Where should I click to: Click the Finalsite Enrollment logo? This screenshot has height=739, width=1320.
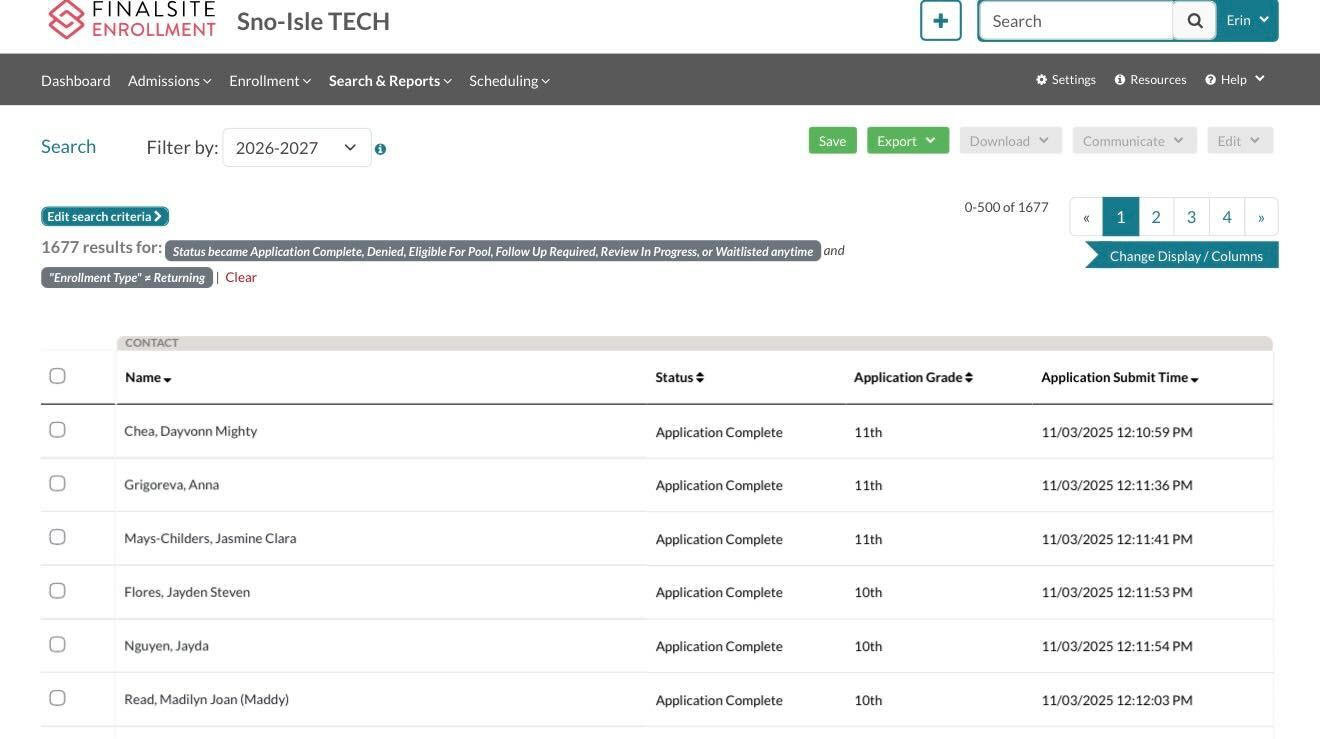(131, 18)
